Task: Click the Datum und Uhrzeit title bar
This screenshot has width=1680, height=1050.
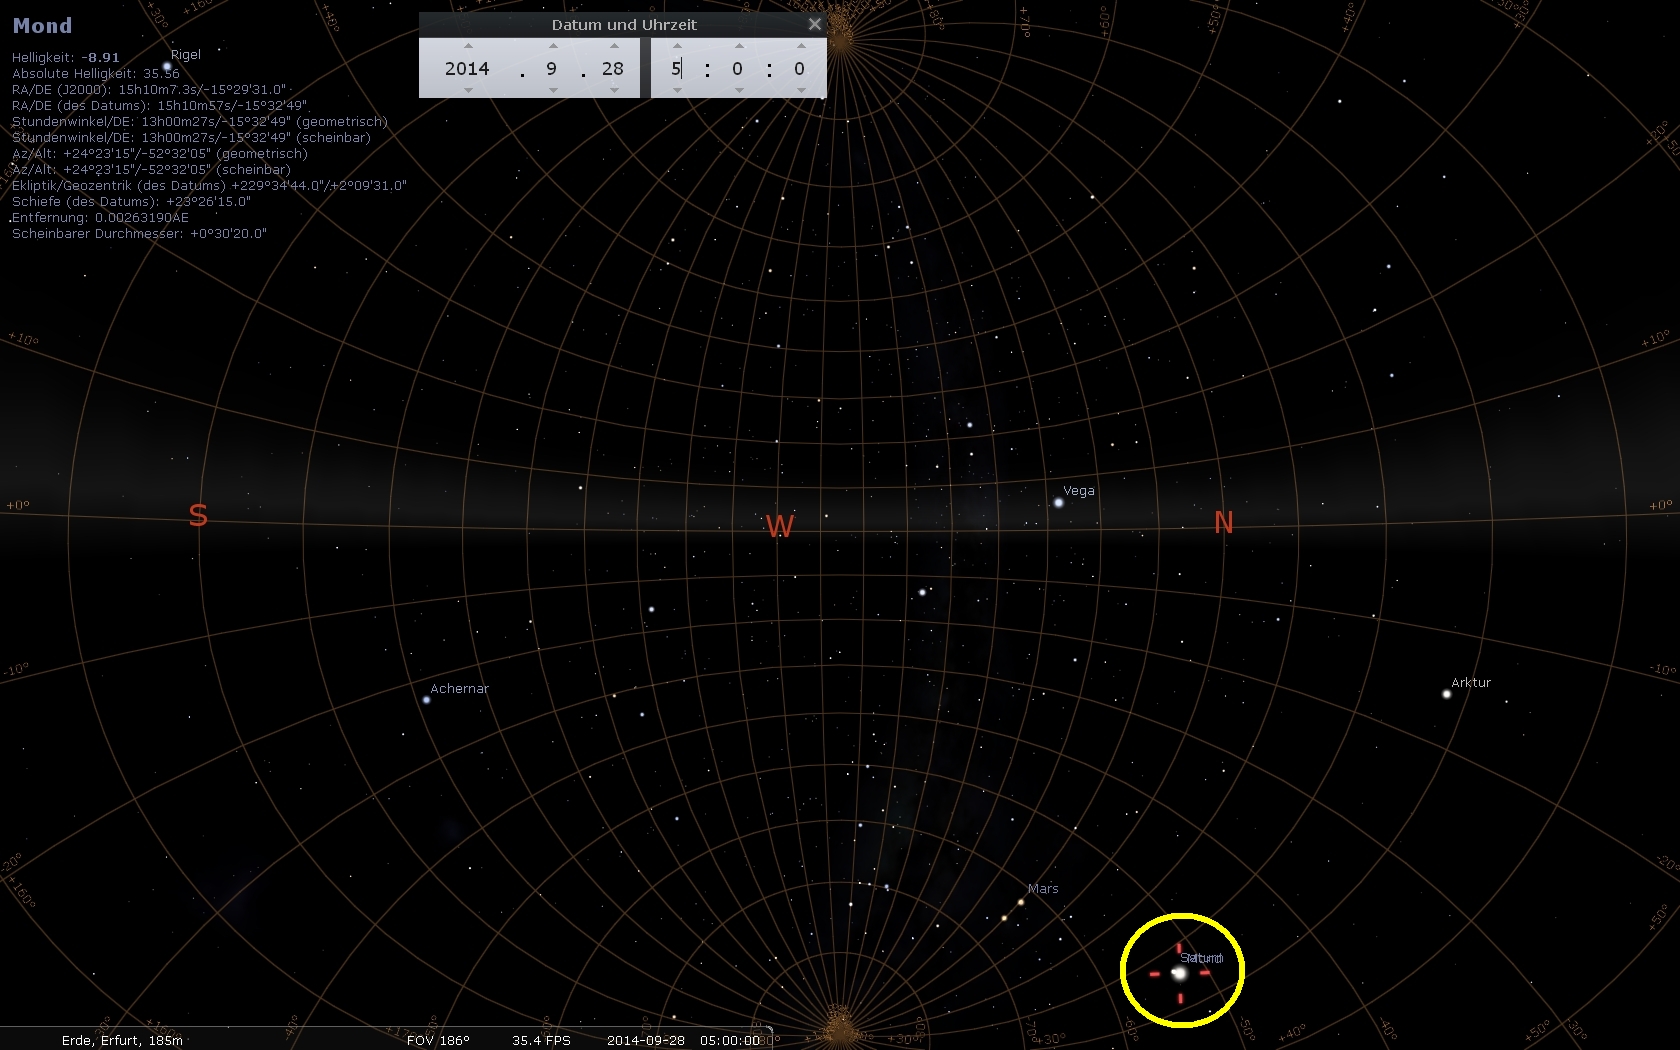Action: tap(624, 24)
